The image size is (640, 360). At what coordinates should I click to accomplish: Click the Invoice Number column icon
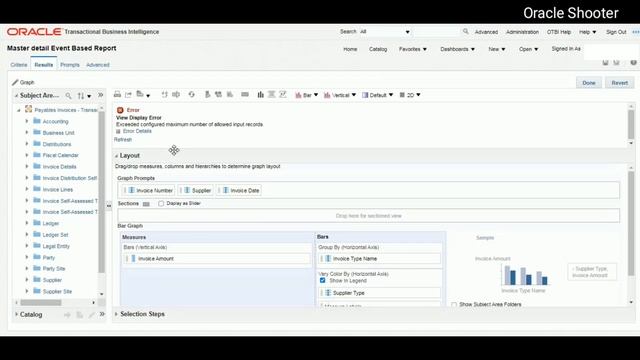pos(131,190)
